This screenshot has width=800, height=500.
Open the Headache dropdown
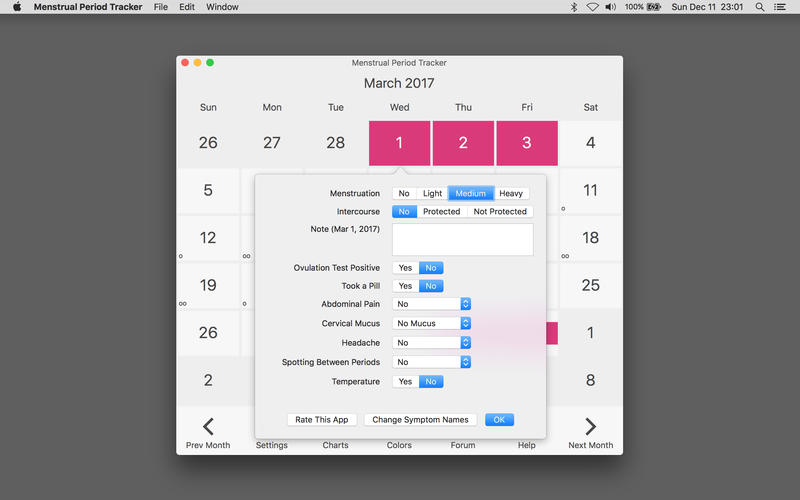tap(431, 343)
